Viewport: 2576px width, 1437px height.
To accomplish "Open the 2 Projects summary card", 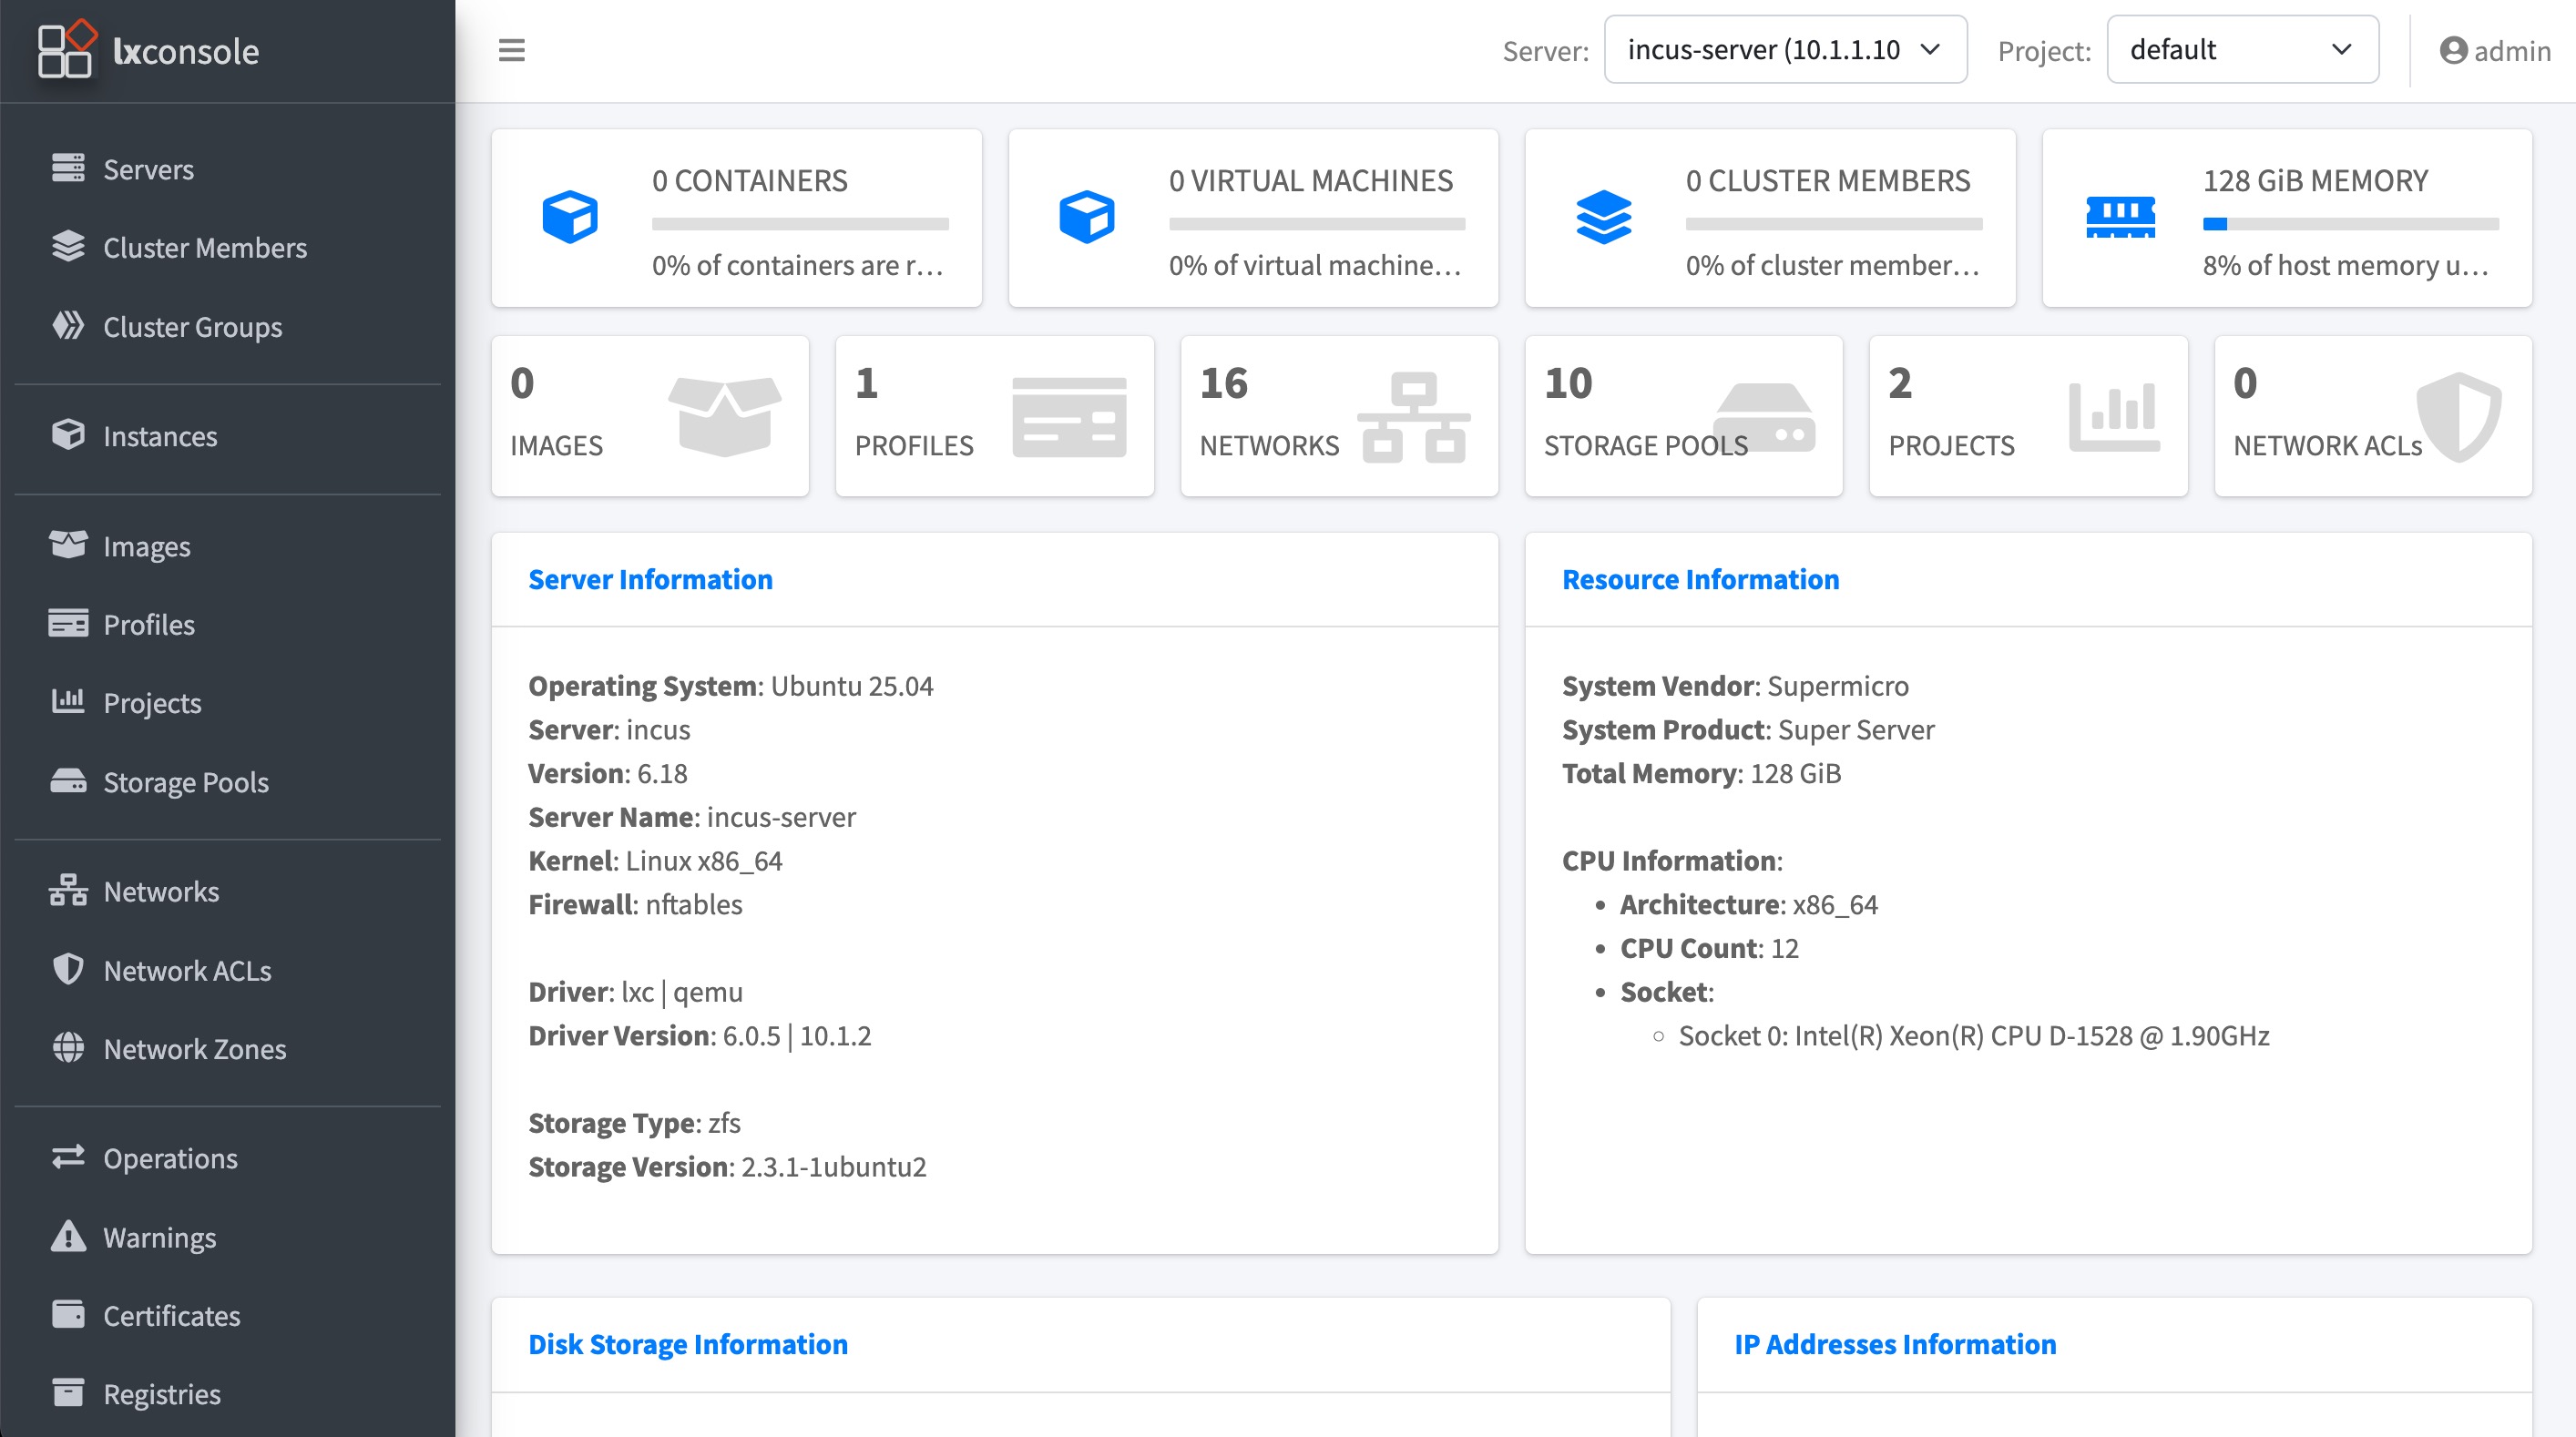I will pyautogui.click(x=2027, y=416).
